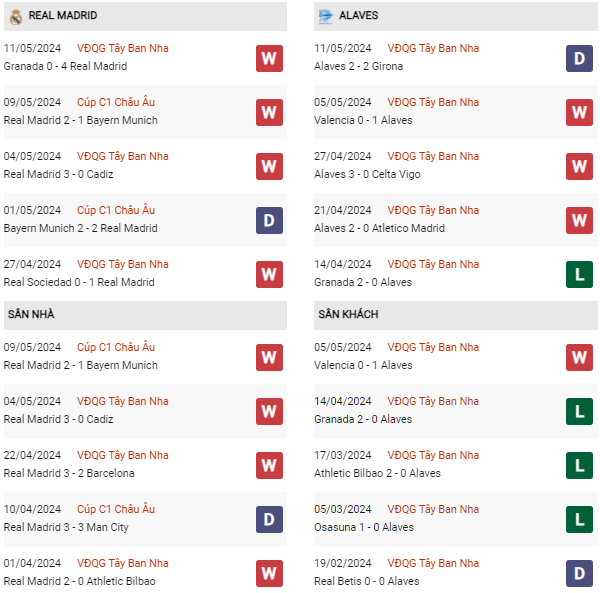Screen dimensions: 600x593
Task: Open the SÂN NHÀ home matches header
Action: pyautogui.click(x=30, y=314)
